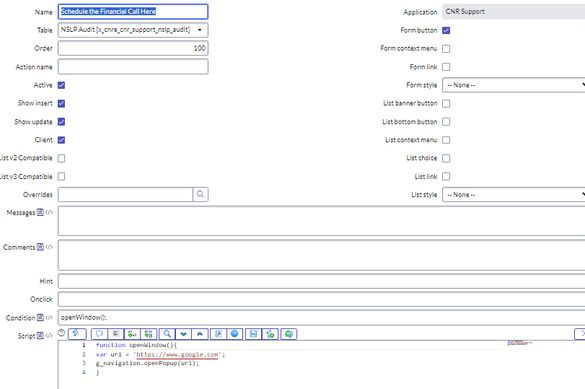The image size is (585, 389).
Task: Enable the List bottom button checkbox
Action: [x=446, y=122]
